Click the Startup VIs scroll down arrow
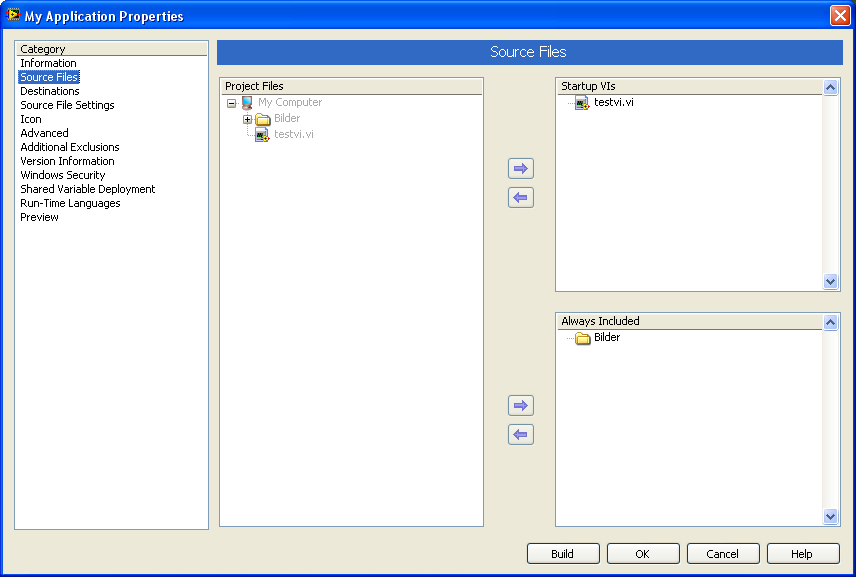Screen dimensions: 856x577 (x=830, y=282)
